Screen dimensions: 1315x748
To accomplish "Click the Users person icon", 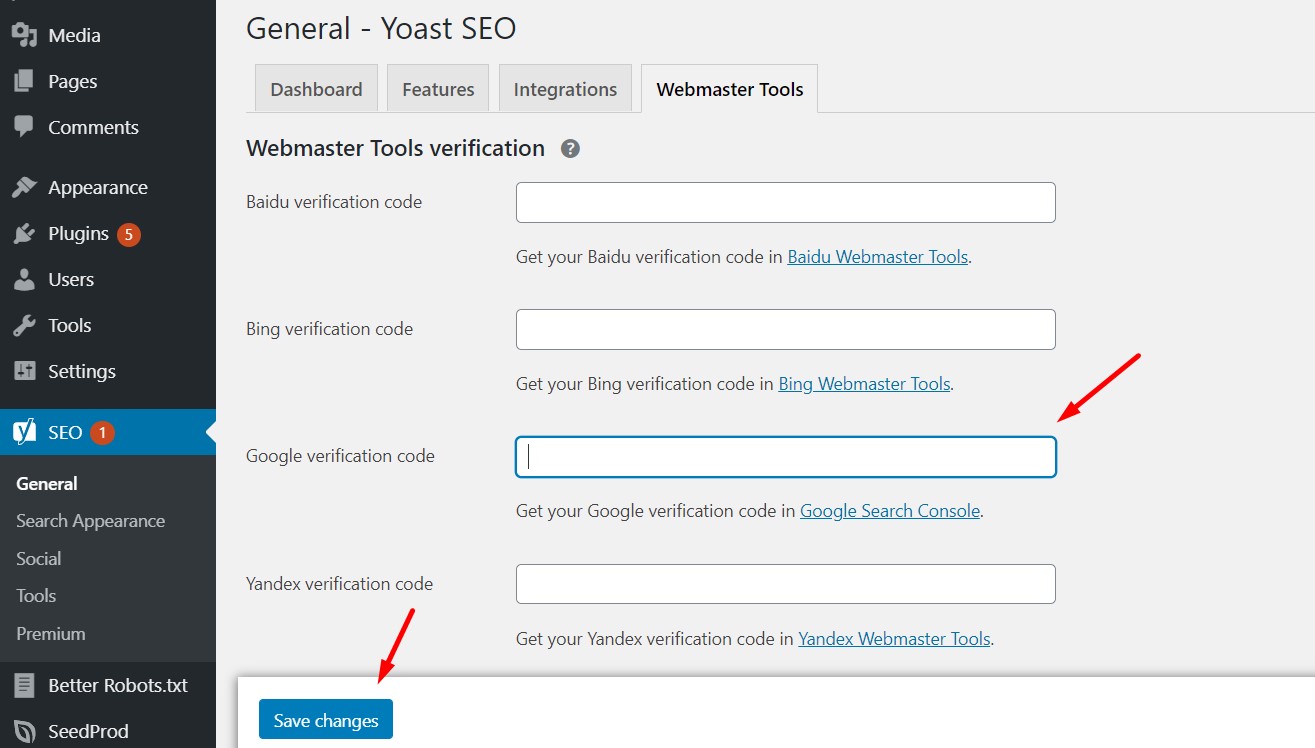I will click(24, 279).
